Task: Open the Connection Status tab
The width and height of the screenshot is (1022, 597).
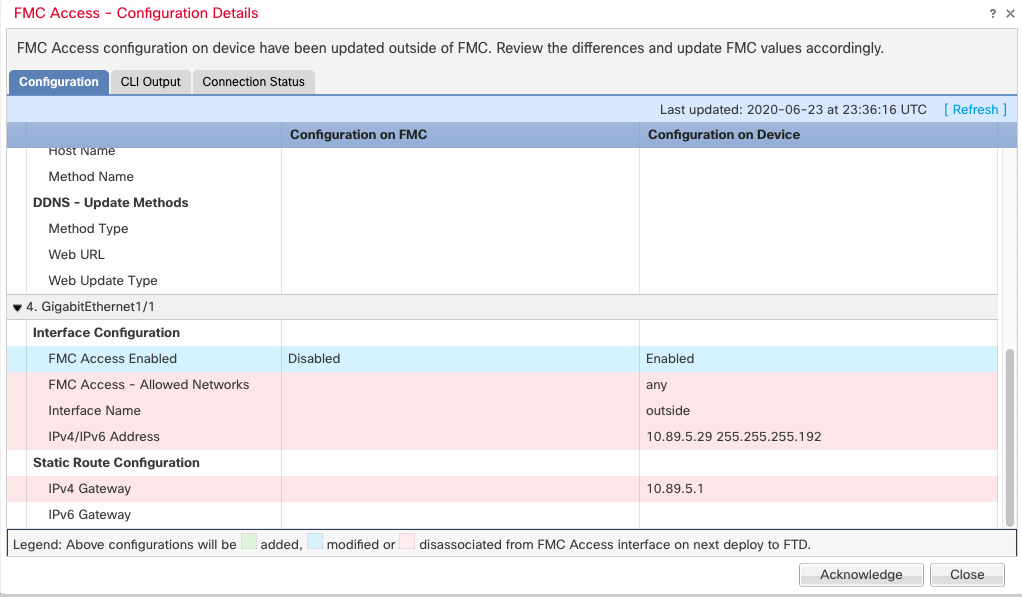Action: (x=253, y=82)
